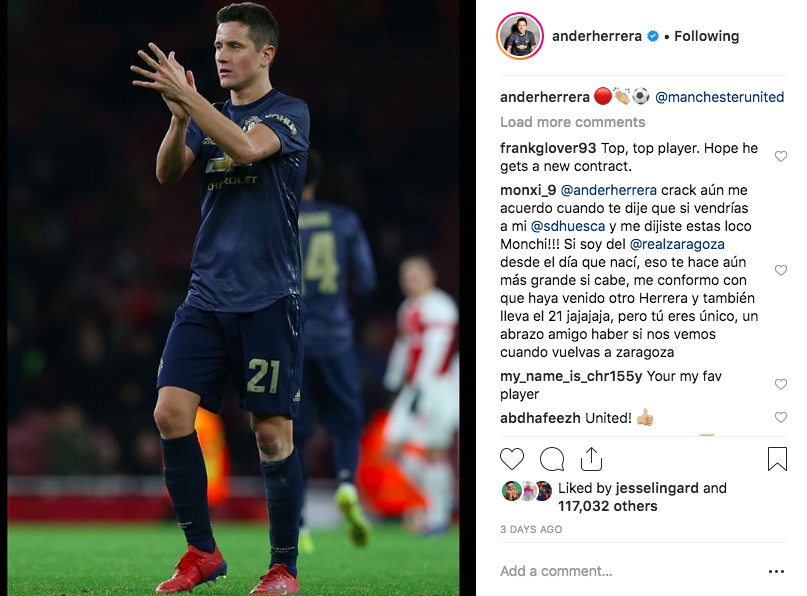Save post with the bookmark icon
Image resolution: width=807 pixels, height=596 pixels.
click(777, 459)
